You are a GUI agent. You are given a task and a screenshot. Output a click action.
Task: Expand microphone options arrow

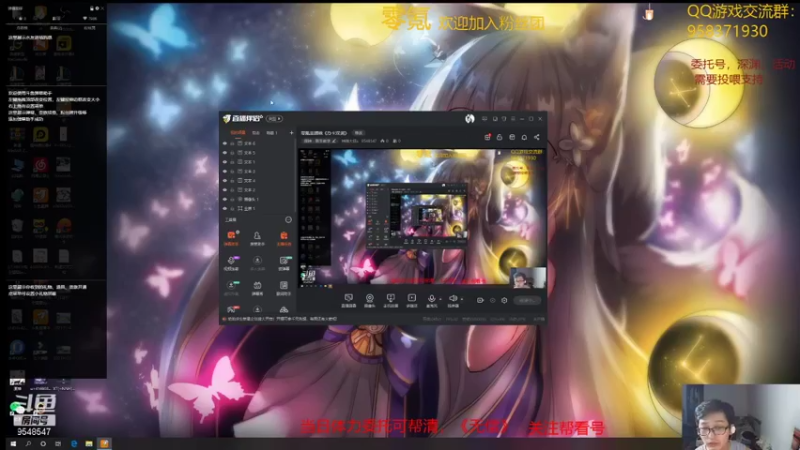[440, 299]
